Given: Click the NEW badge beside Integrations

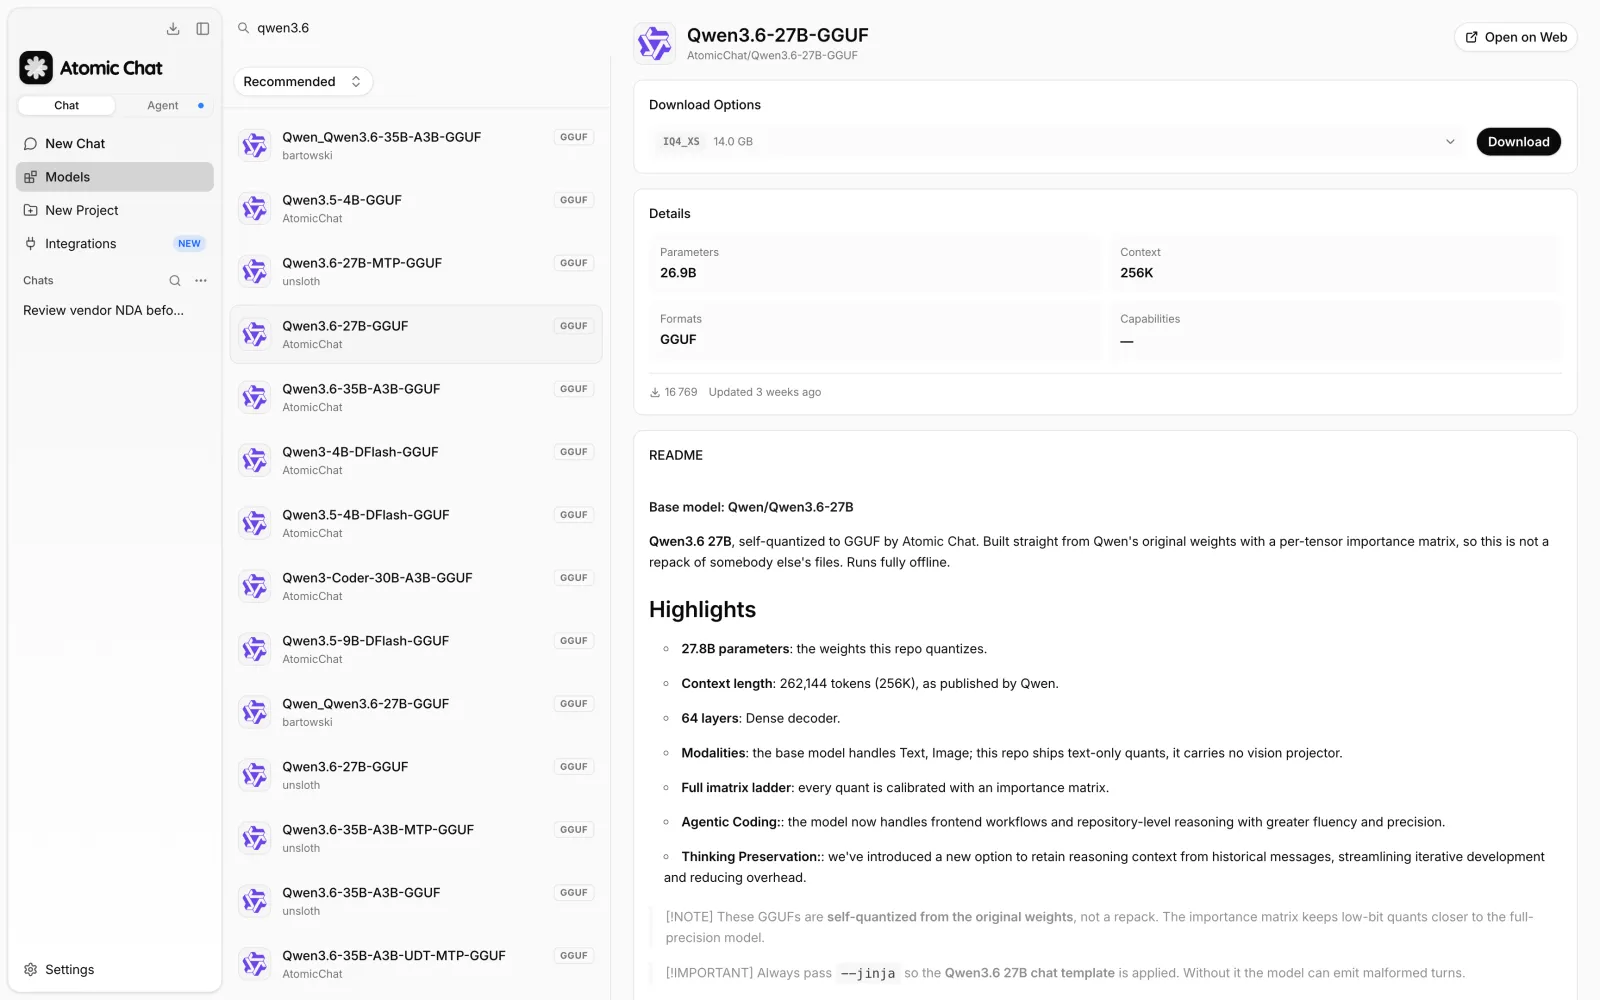Looking at the screenshot, I should point(189,244).
